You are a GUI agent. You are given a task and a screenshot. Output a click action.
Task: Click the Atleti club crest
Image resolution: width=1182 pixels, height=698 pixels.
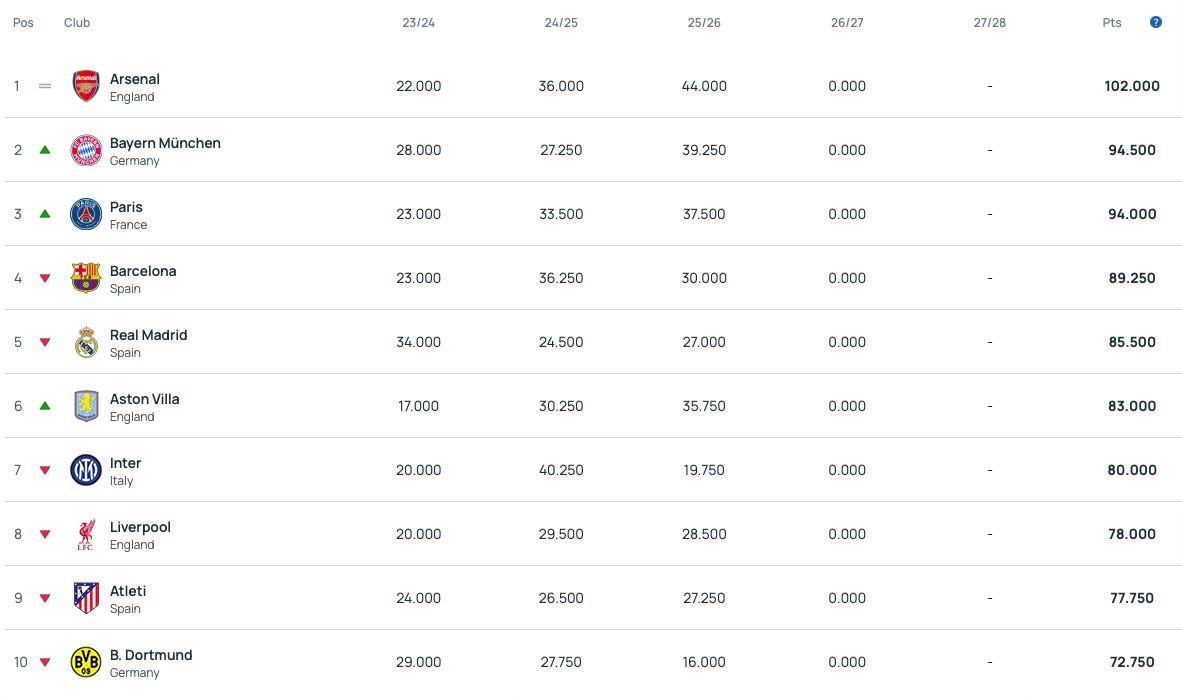86,599
